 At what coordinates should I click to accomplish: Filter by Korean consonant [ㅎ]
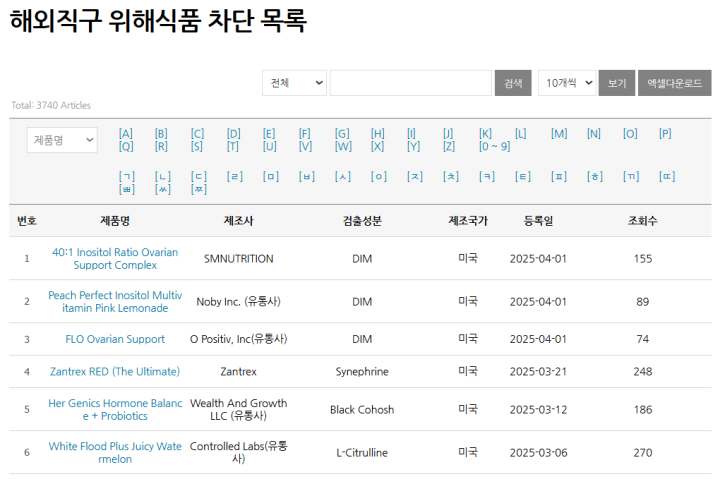[x=595, y=176]
